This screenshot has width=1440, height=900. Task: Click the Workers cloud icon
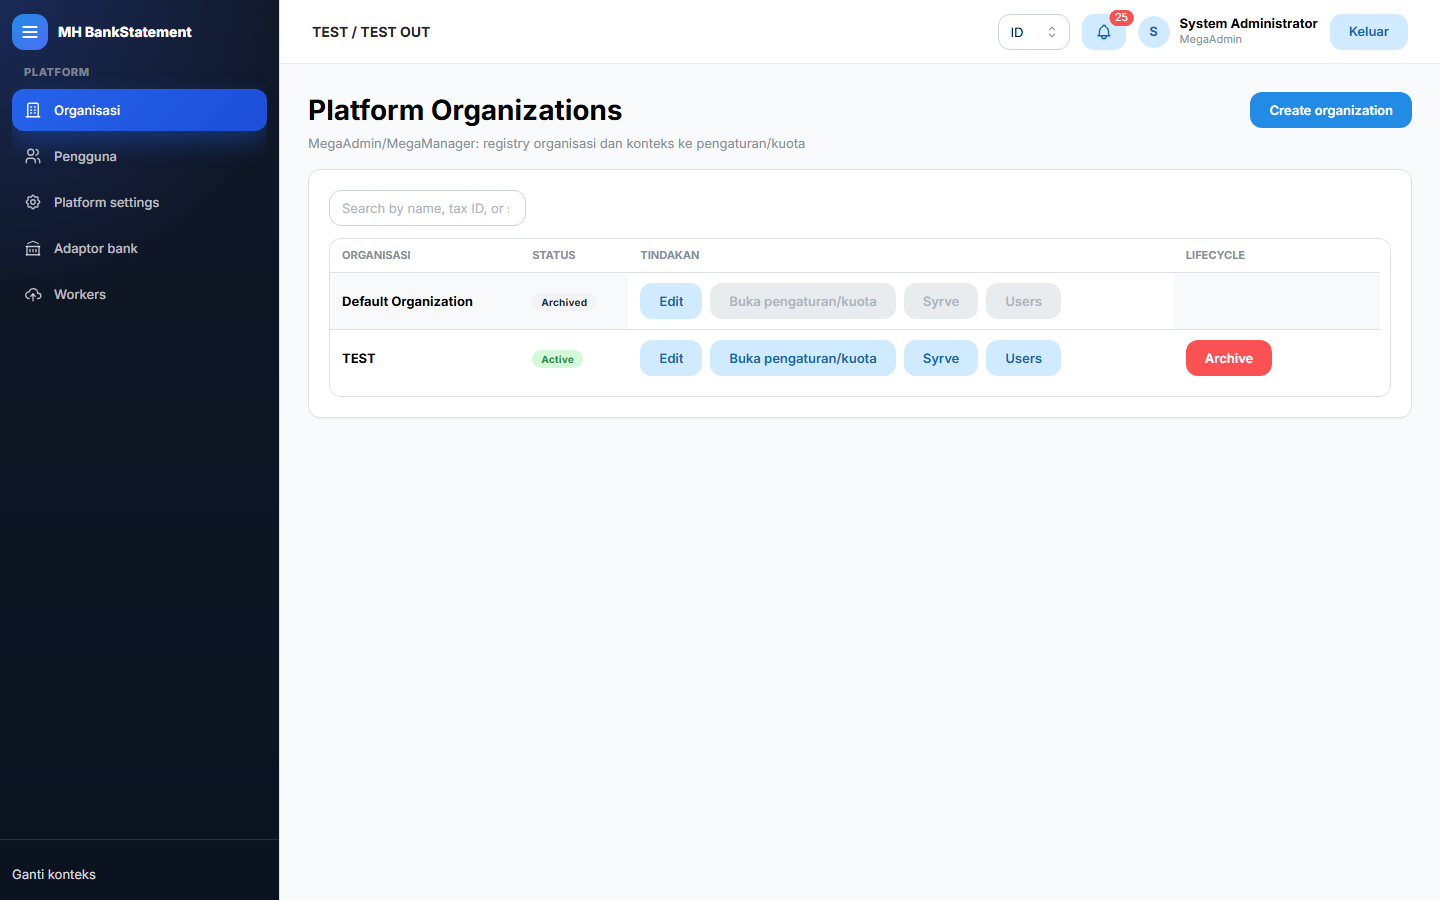pos(33,294)
